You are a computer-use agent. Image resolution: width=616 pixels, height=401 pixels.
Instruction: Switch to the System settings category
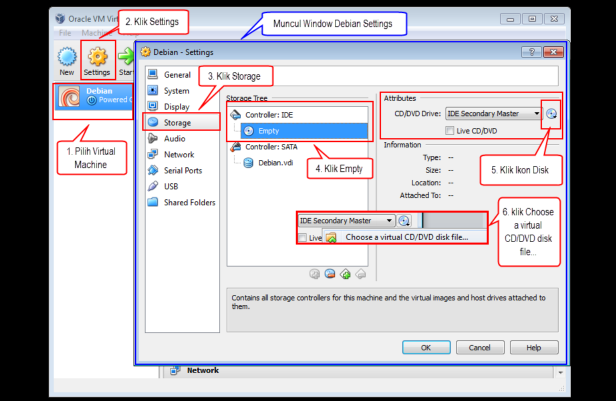pos(176,91)
